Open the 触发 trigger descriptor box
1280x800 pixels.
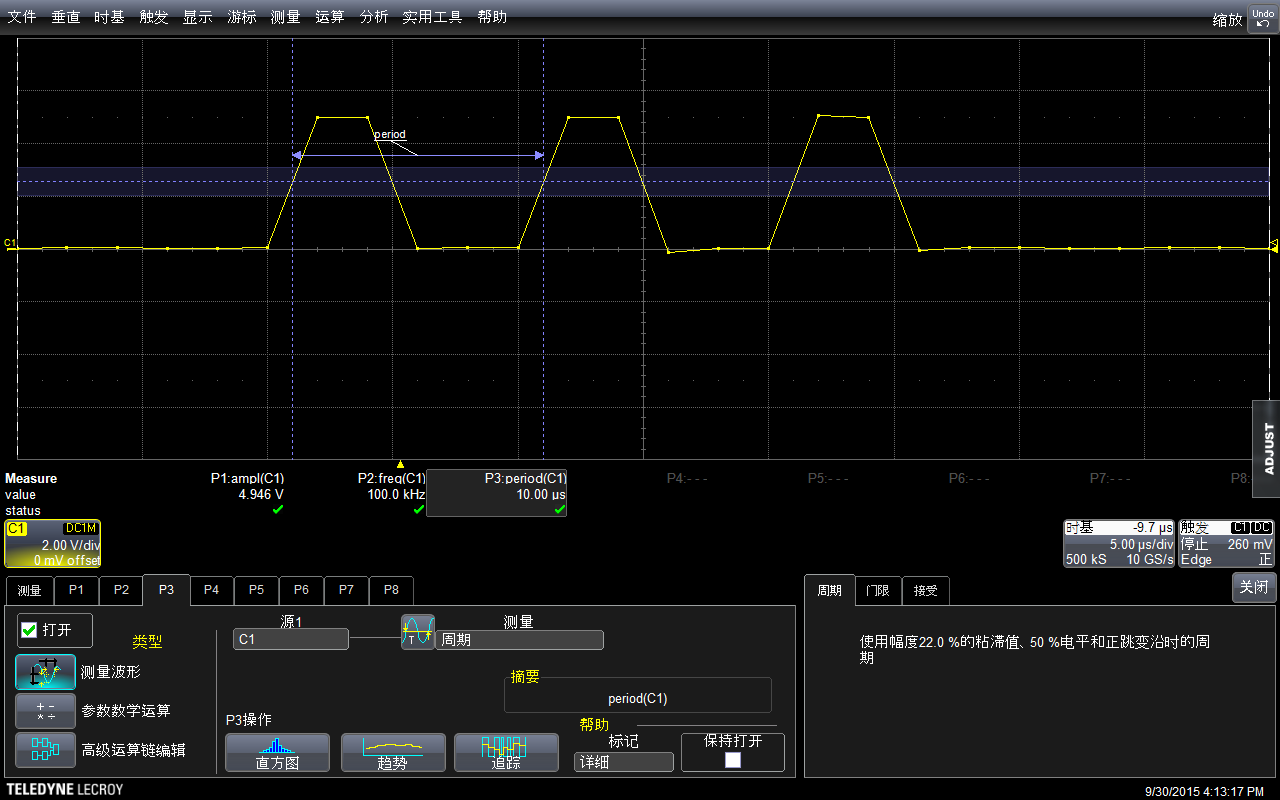pyautogui.click(x=1227, y=544)
